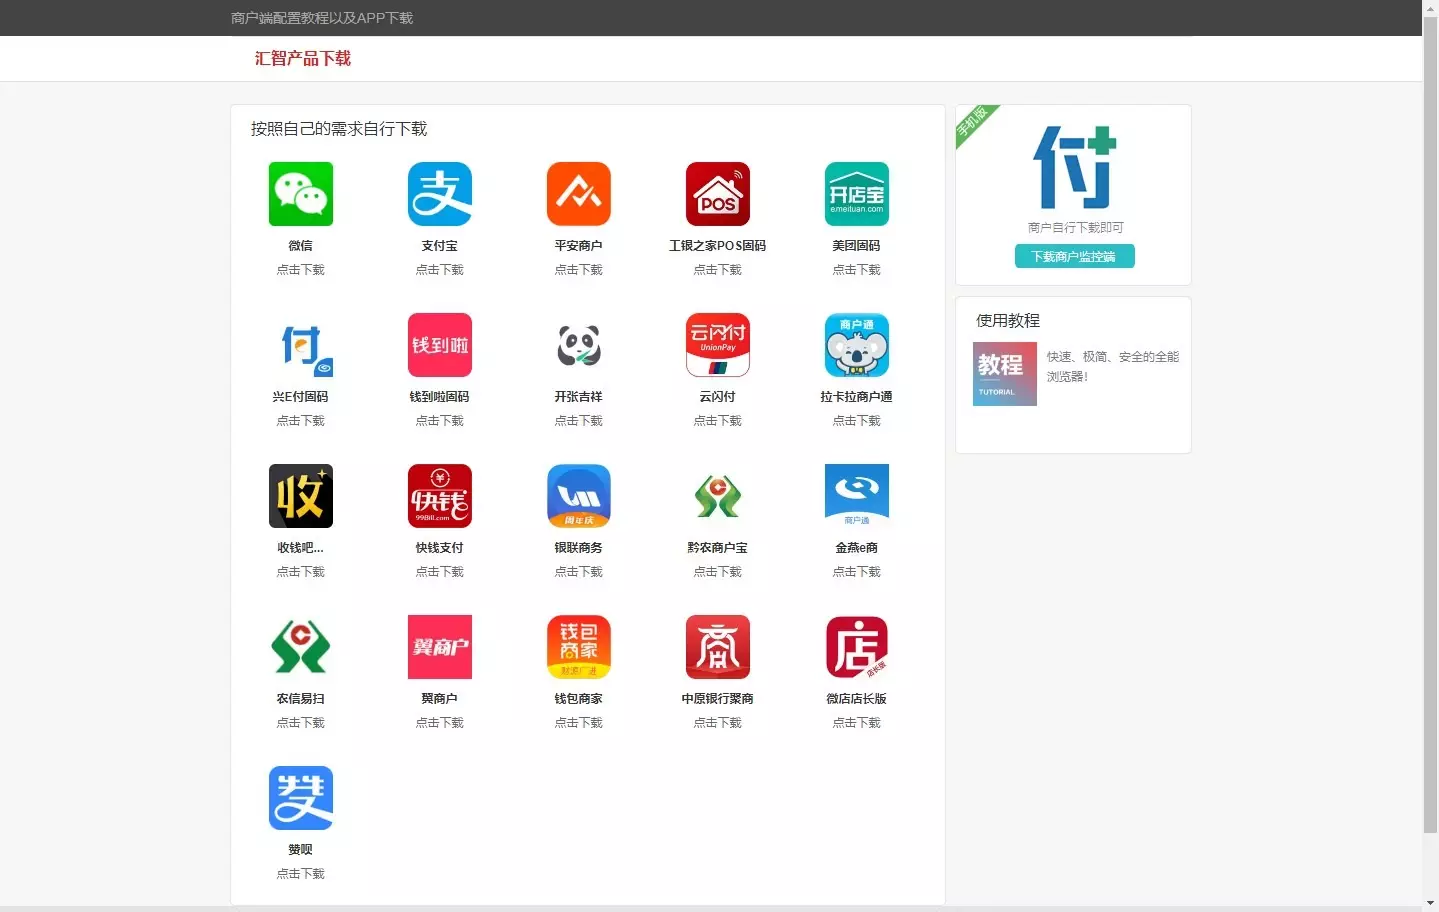Open the 平安商户 orange icon
Screen dimensions: 1439x912
coord(578,194)
